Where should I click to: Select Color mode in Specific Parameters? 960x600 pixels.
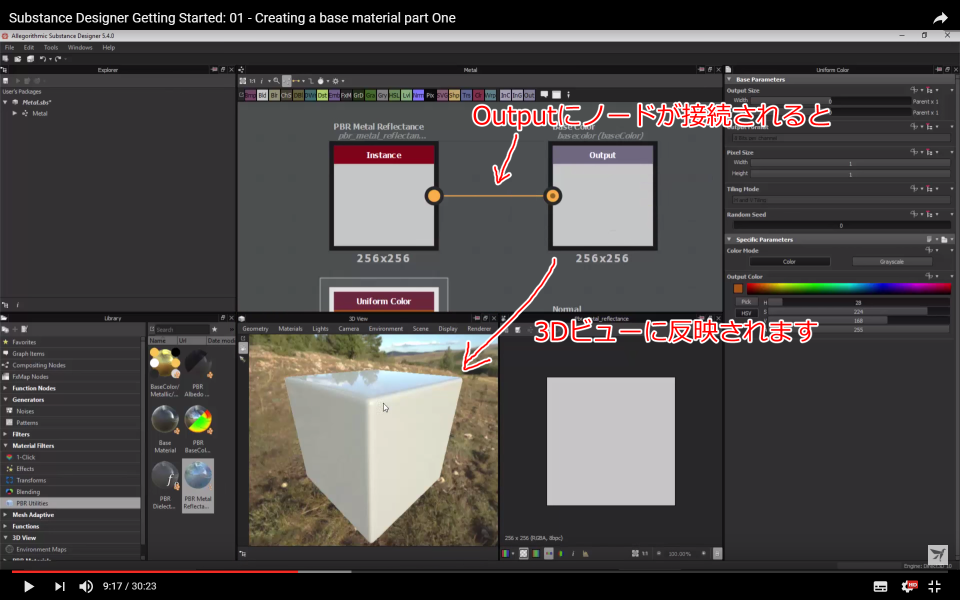(789, 261)
